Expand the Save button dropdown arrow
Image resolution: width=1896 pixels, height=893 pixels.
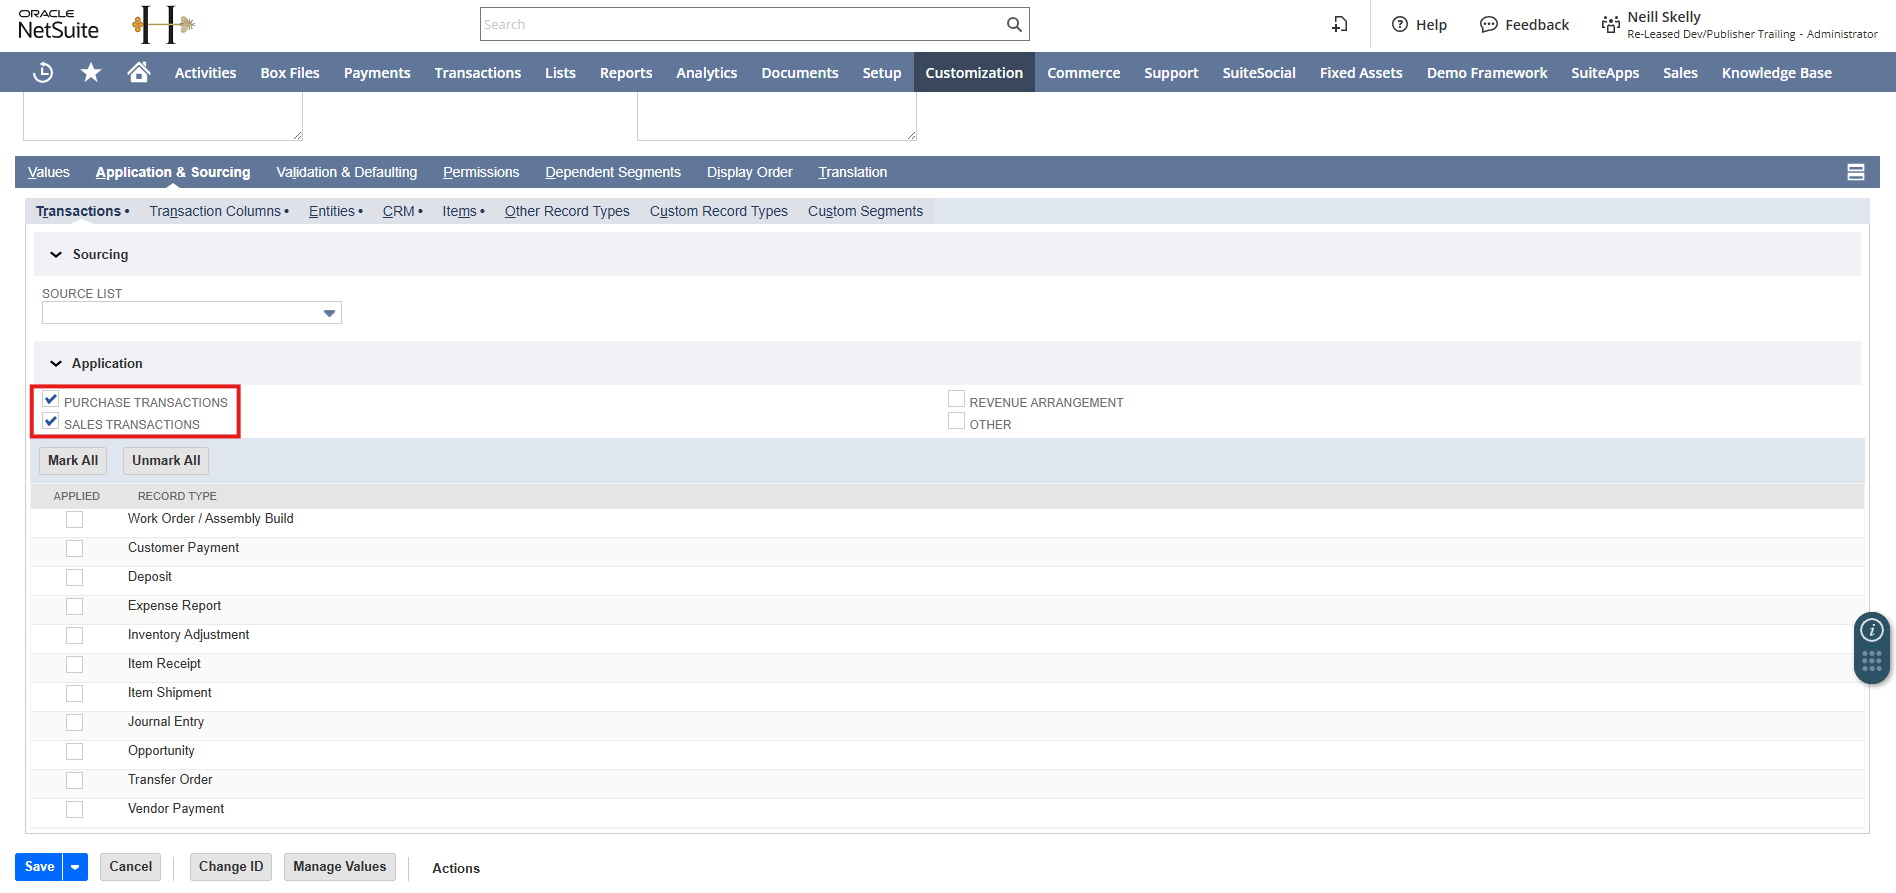click(75, 867)
